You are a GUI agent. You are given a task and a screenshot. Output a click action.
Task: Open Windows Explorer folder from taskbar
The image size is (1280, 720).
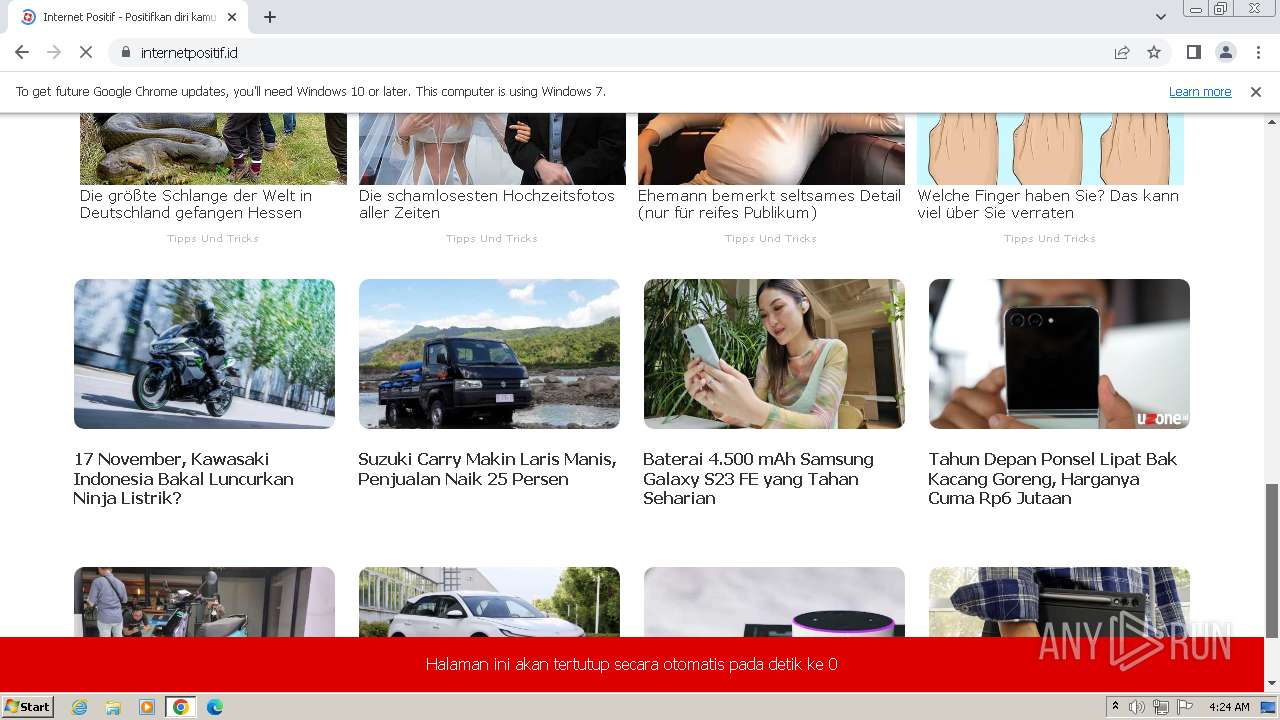113,707
